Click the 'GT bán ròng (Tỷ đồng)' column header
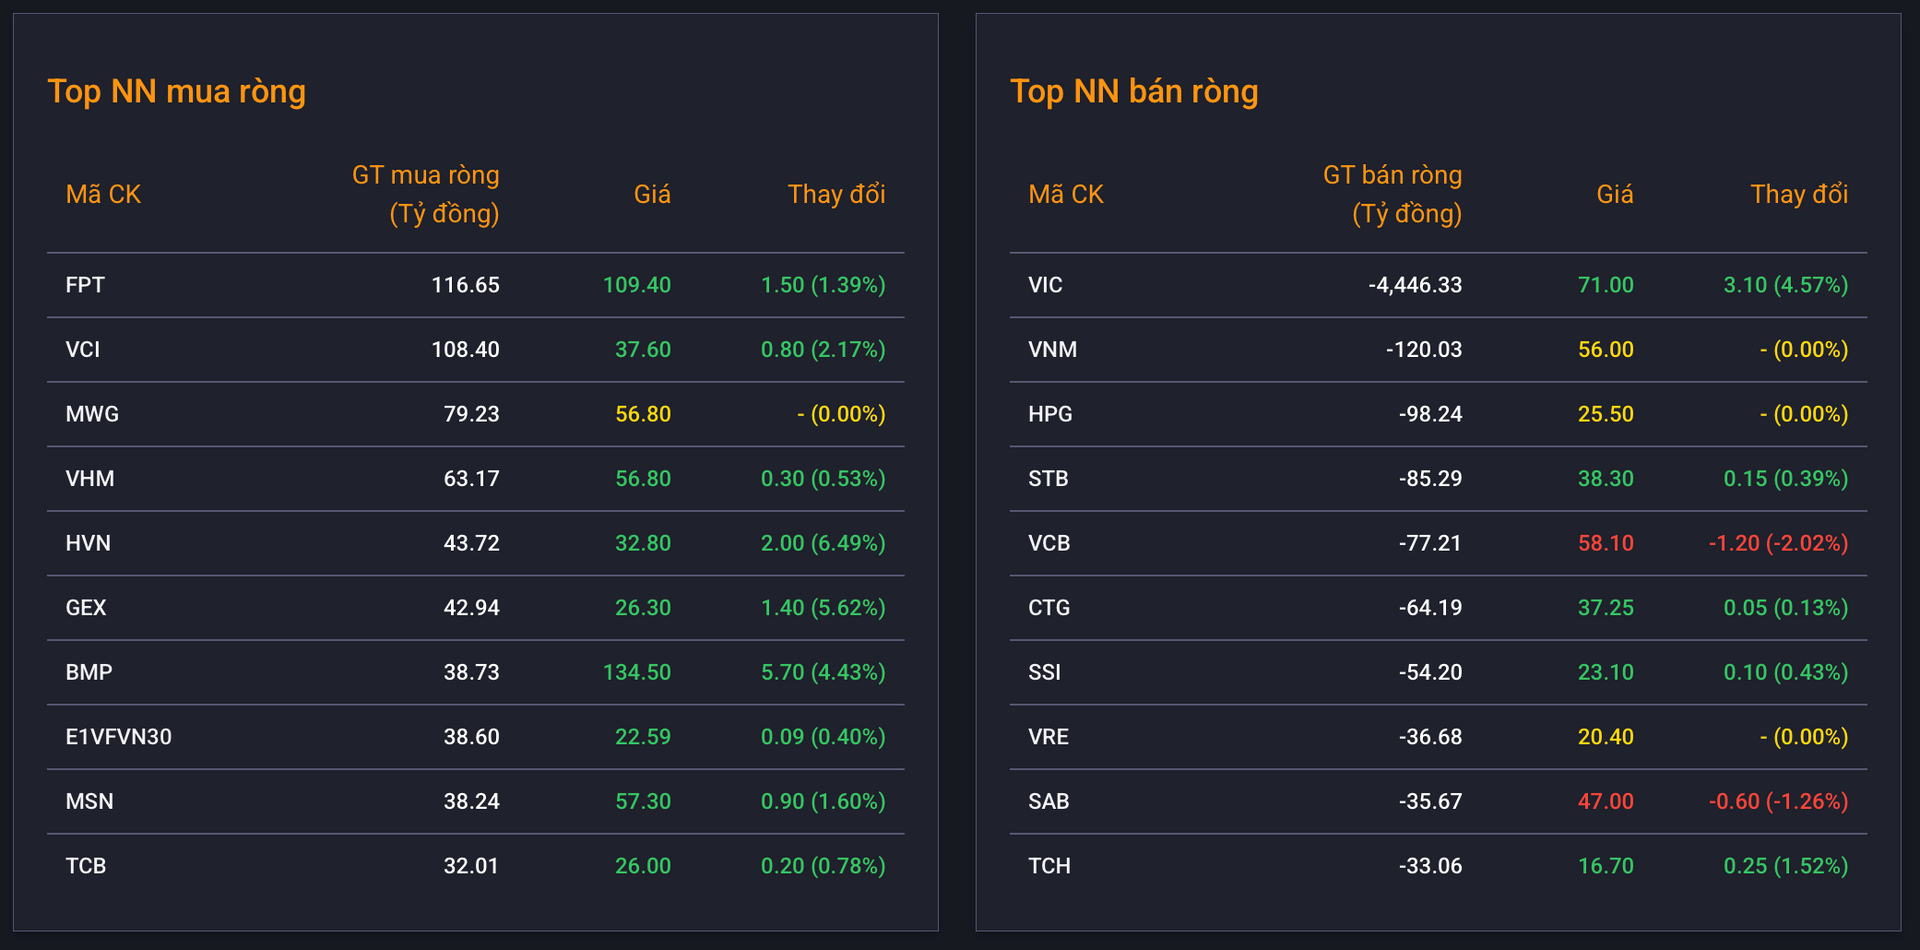This screenshot has height=950, width=1920. click(x=1392, y=194)
